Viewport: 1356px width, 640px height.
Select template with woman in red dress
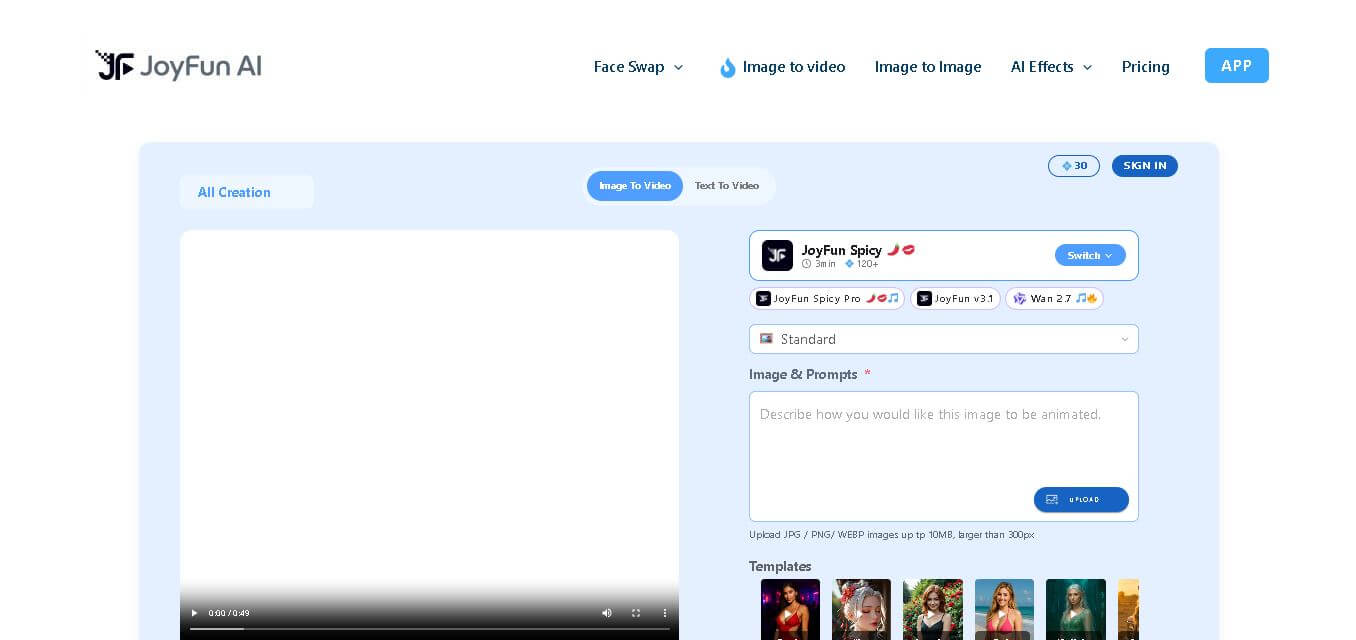[790, 609]
